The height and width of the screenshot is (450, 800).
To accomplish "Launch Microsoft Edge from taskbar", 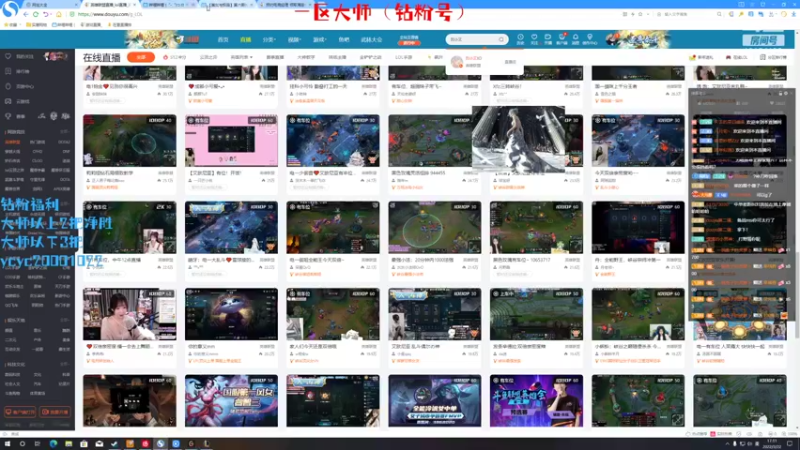I will coord(53,444).
